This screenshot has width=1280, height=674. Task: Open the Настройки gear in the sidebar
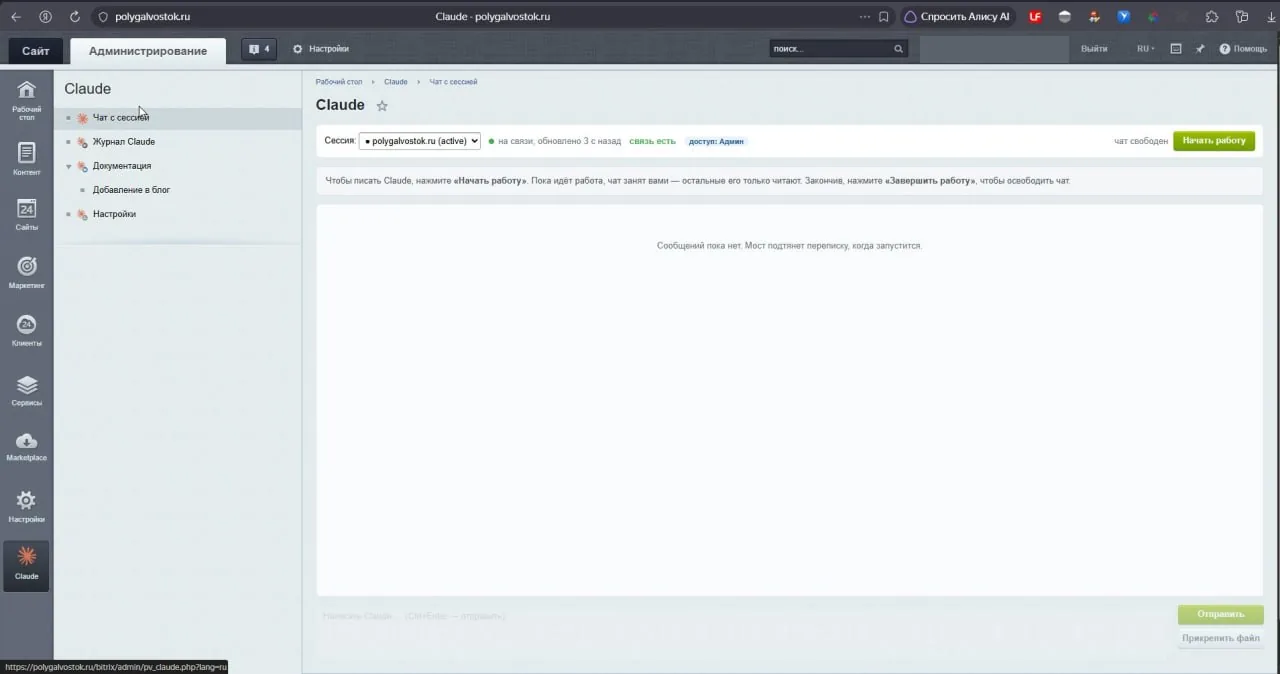pyautogui.click(x=26, y=506)
